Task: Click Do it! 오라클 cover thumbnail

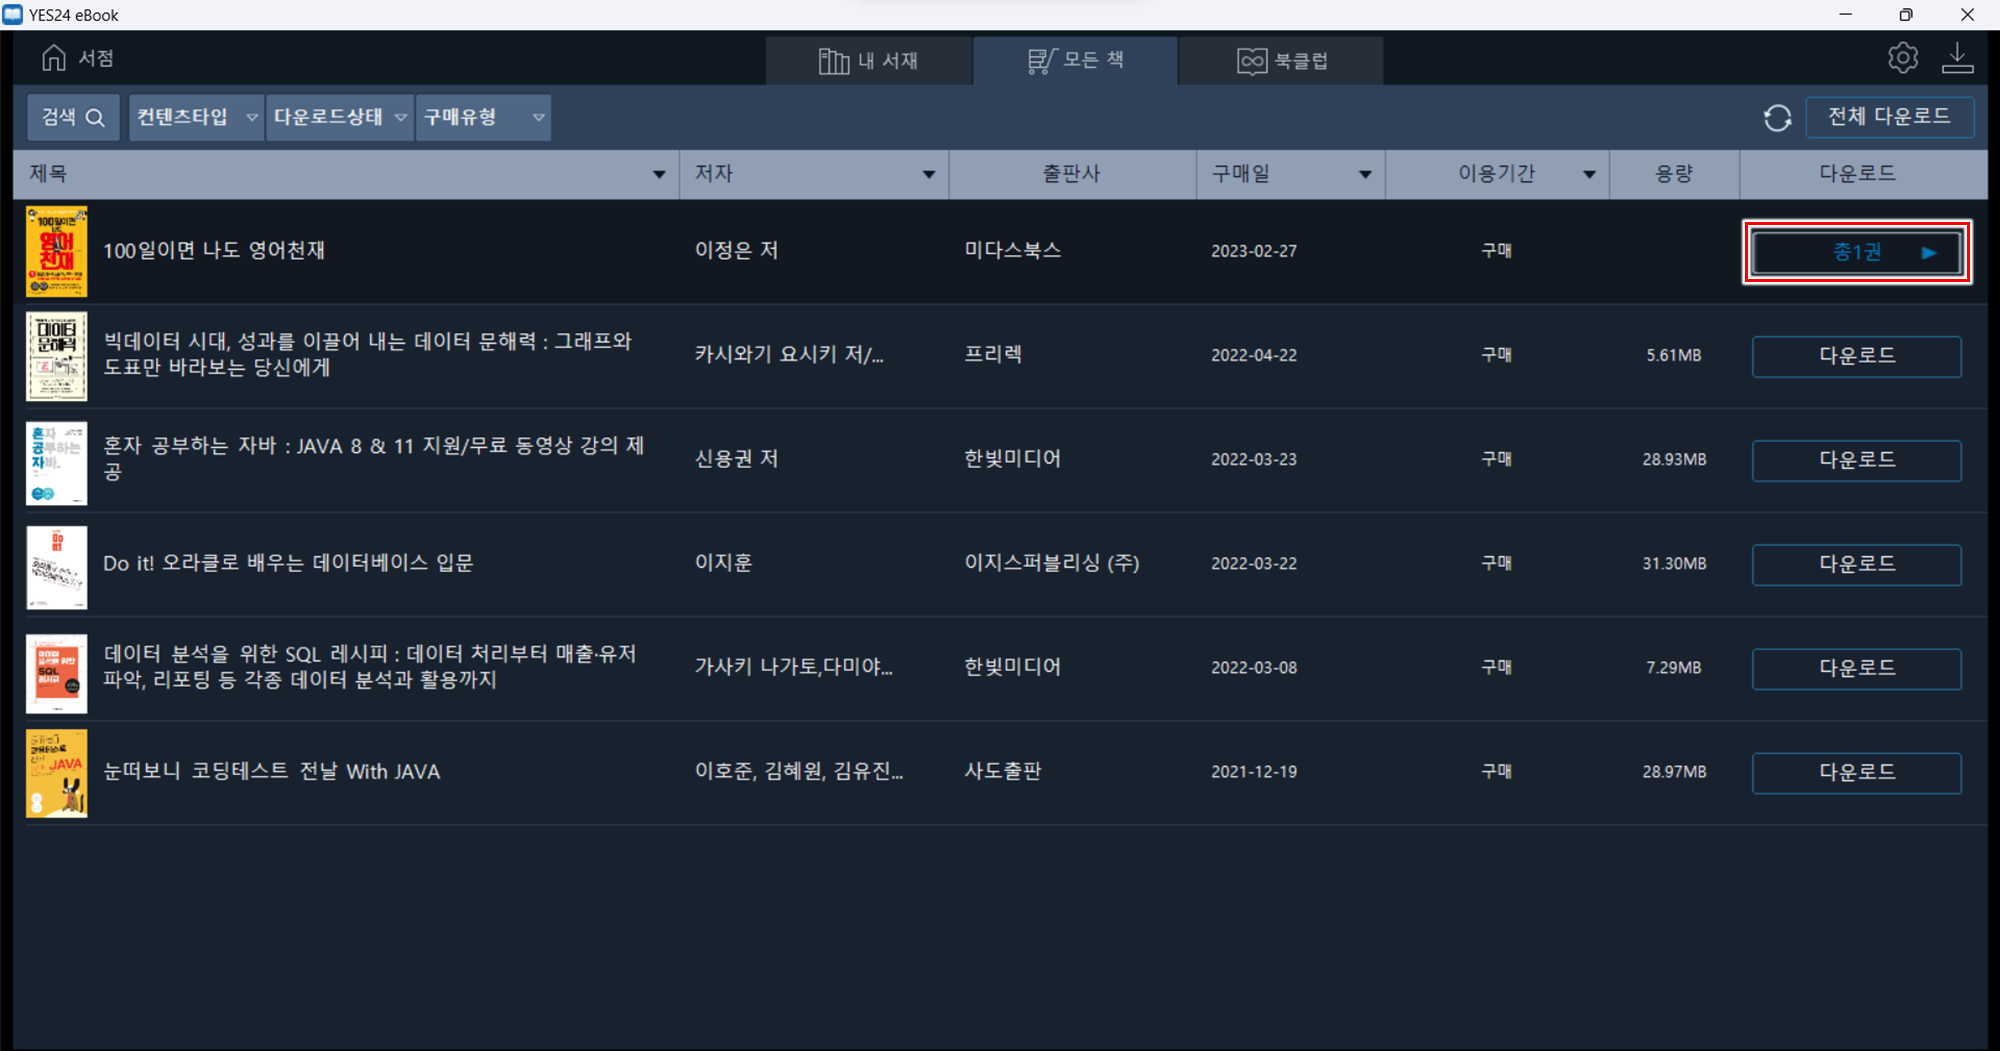Action: pos(57,567)
